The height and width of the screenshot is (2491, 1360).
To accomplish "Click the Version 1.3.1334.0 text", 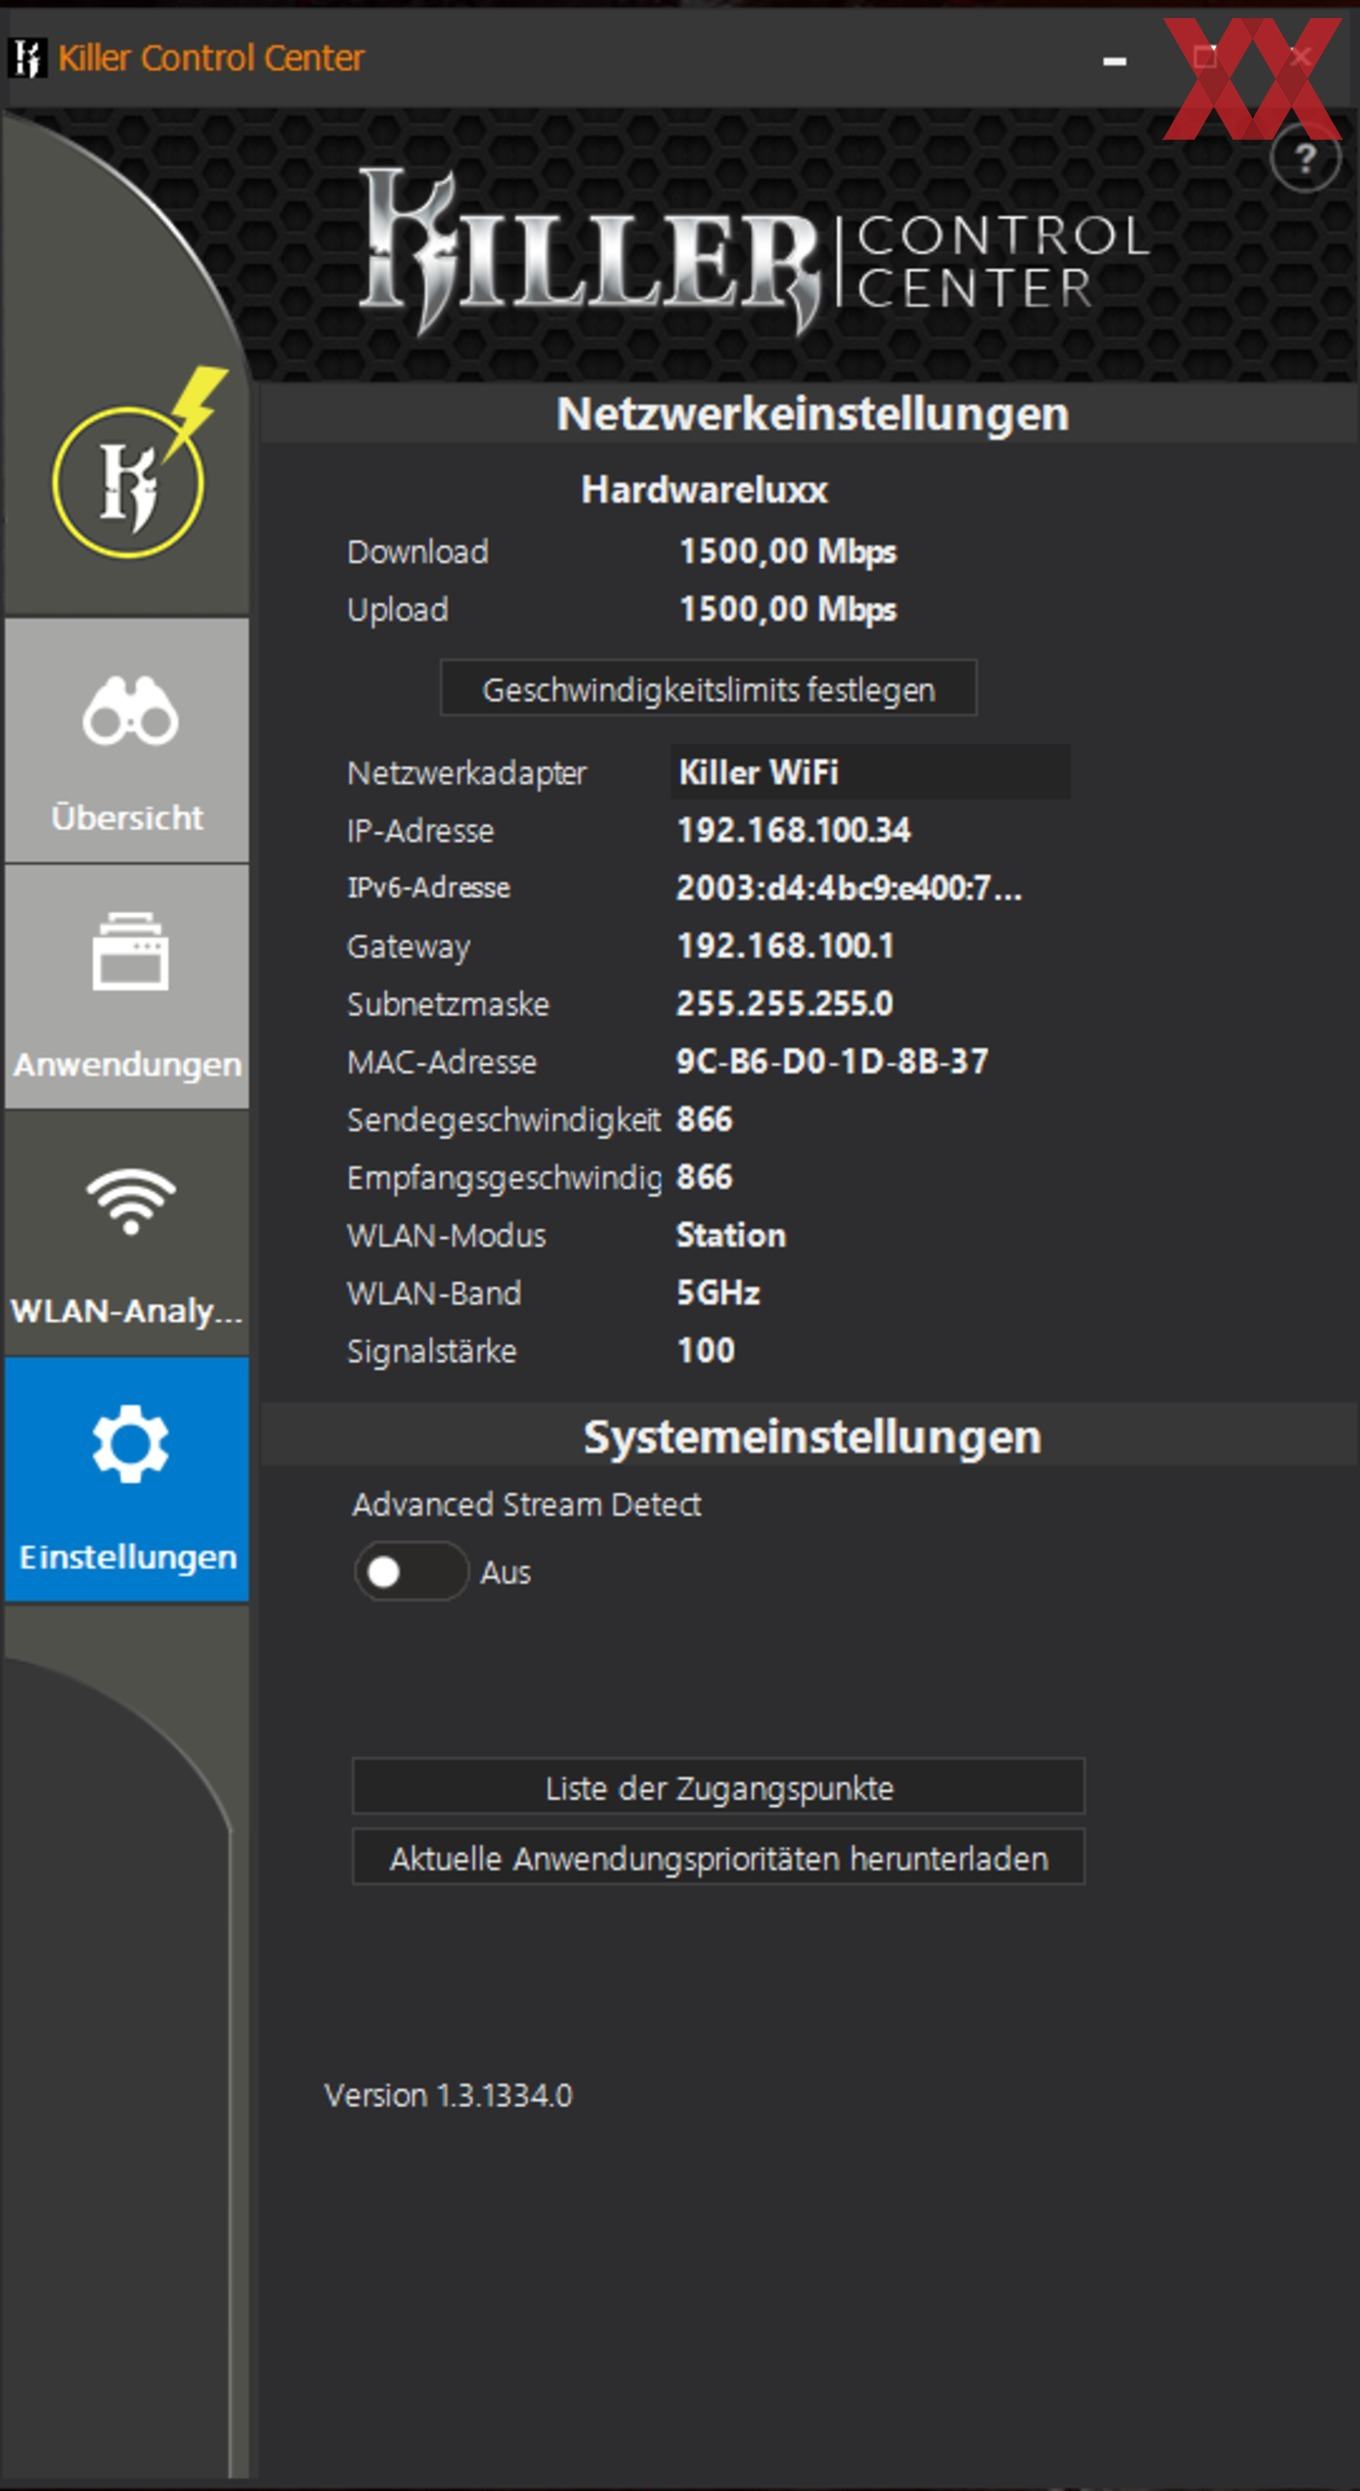I will (x=448, y=2095).
